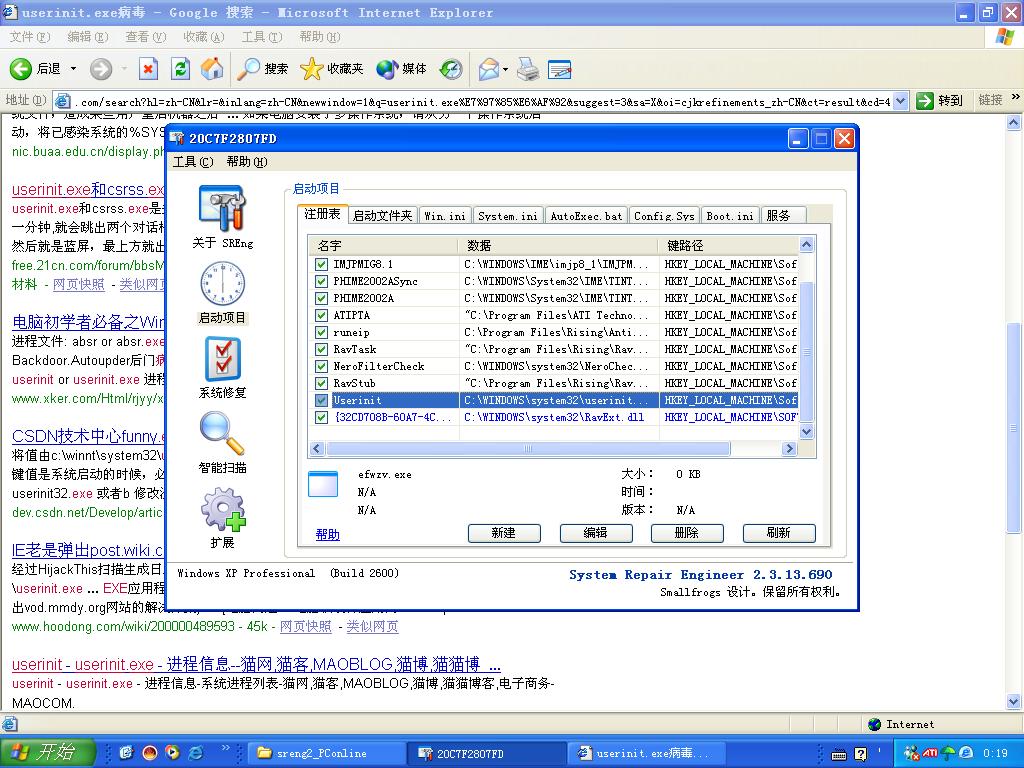Open SREng Tools (工具) menu
Screen dimensions: 1024x768
192,161
